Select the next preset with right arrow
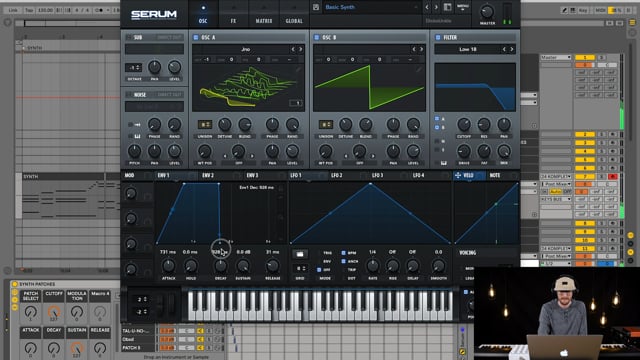Viewport: 640px width, 360px height. coord(436,7)
